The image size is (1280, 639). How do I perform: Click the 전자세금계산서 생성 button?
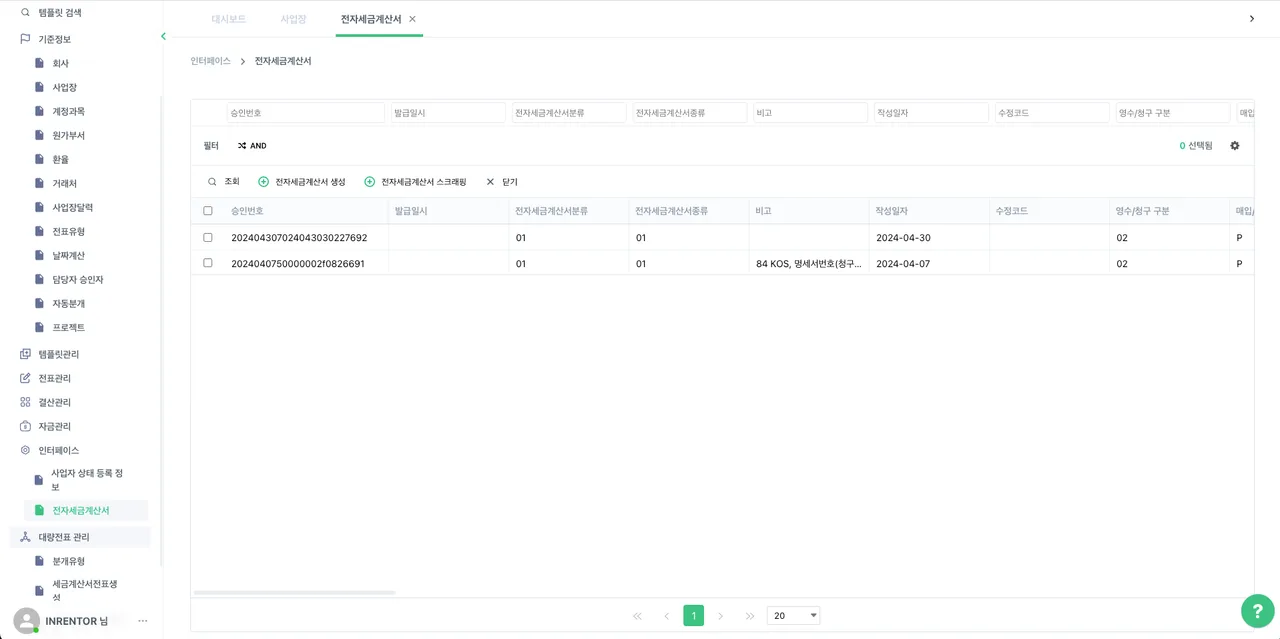pyautogui.click(x=301, y=182)
